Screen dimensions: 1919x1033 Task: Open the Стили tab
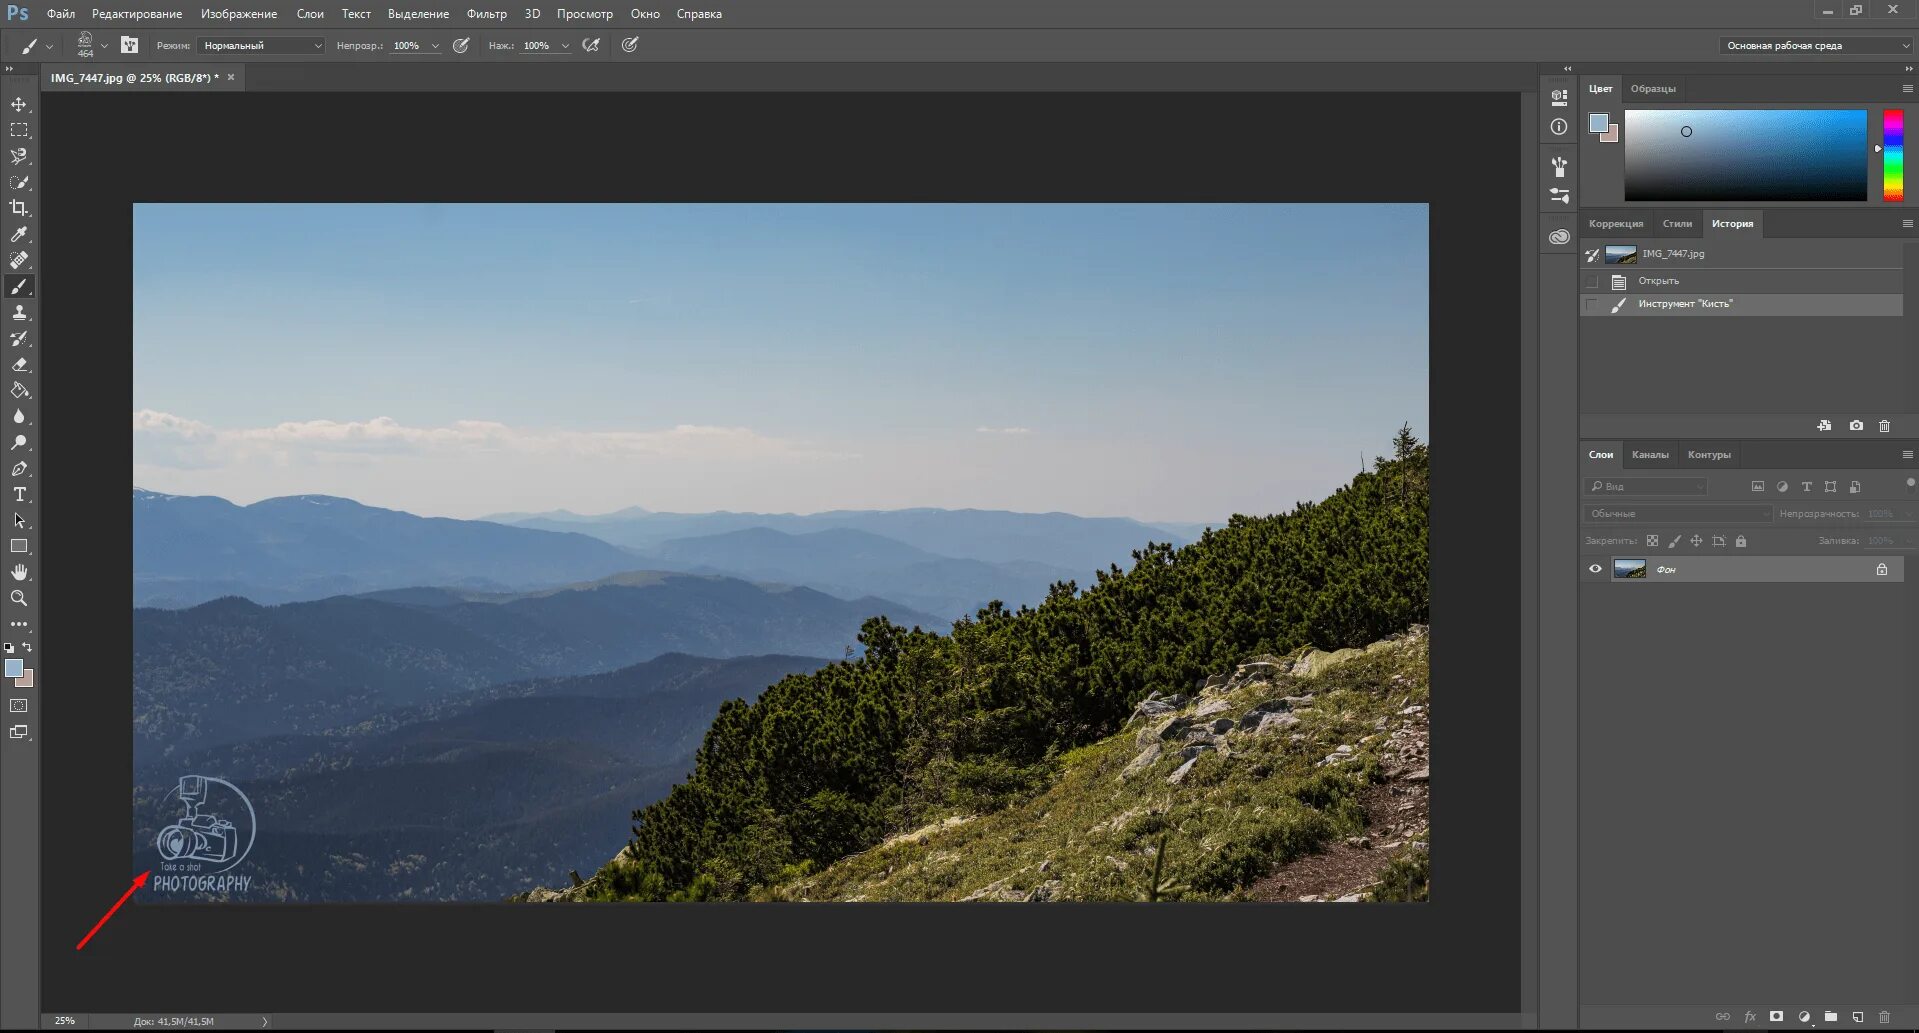(x=1677, y=223)
